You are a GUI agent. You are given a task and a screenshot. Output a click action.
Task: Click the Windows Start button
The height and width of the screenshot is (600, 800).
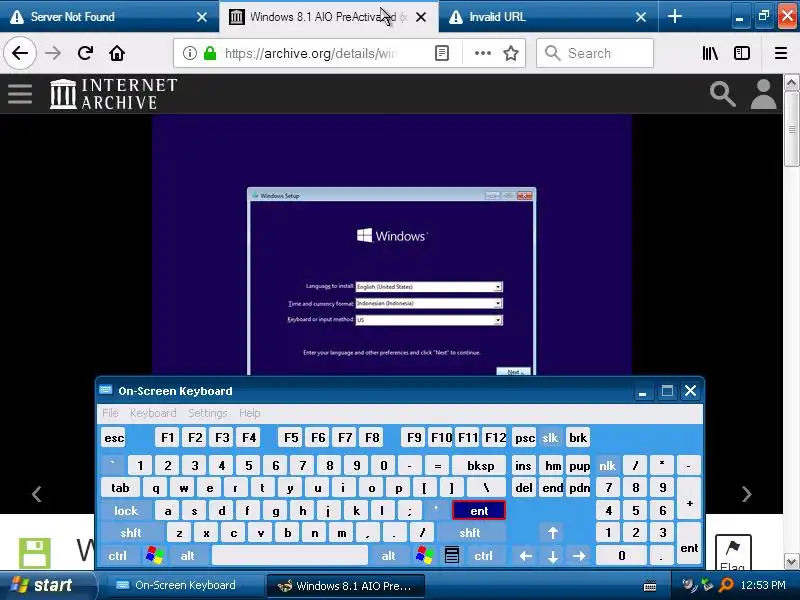[x=47, y=585]
